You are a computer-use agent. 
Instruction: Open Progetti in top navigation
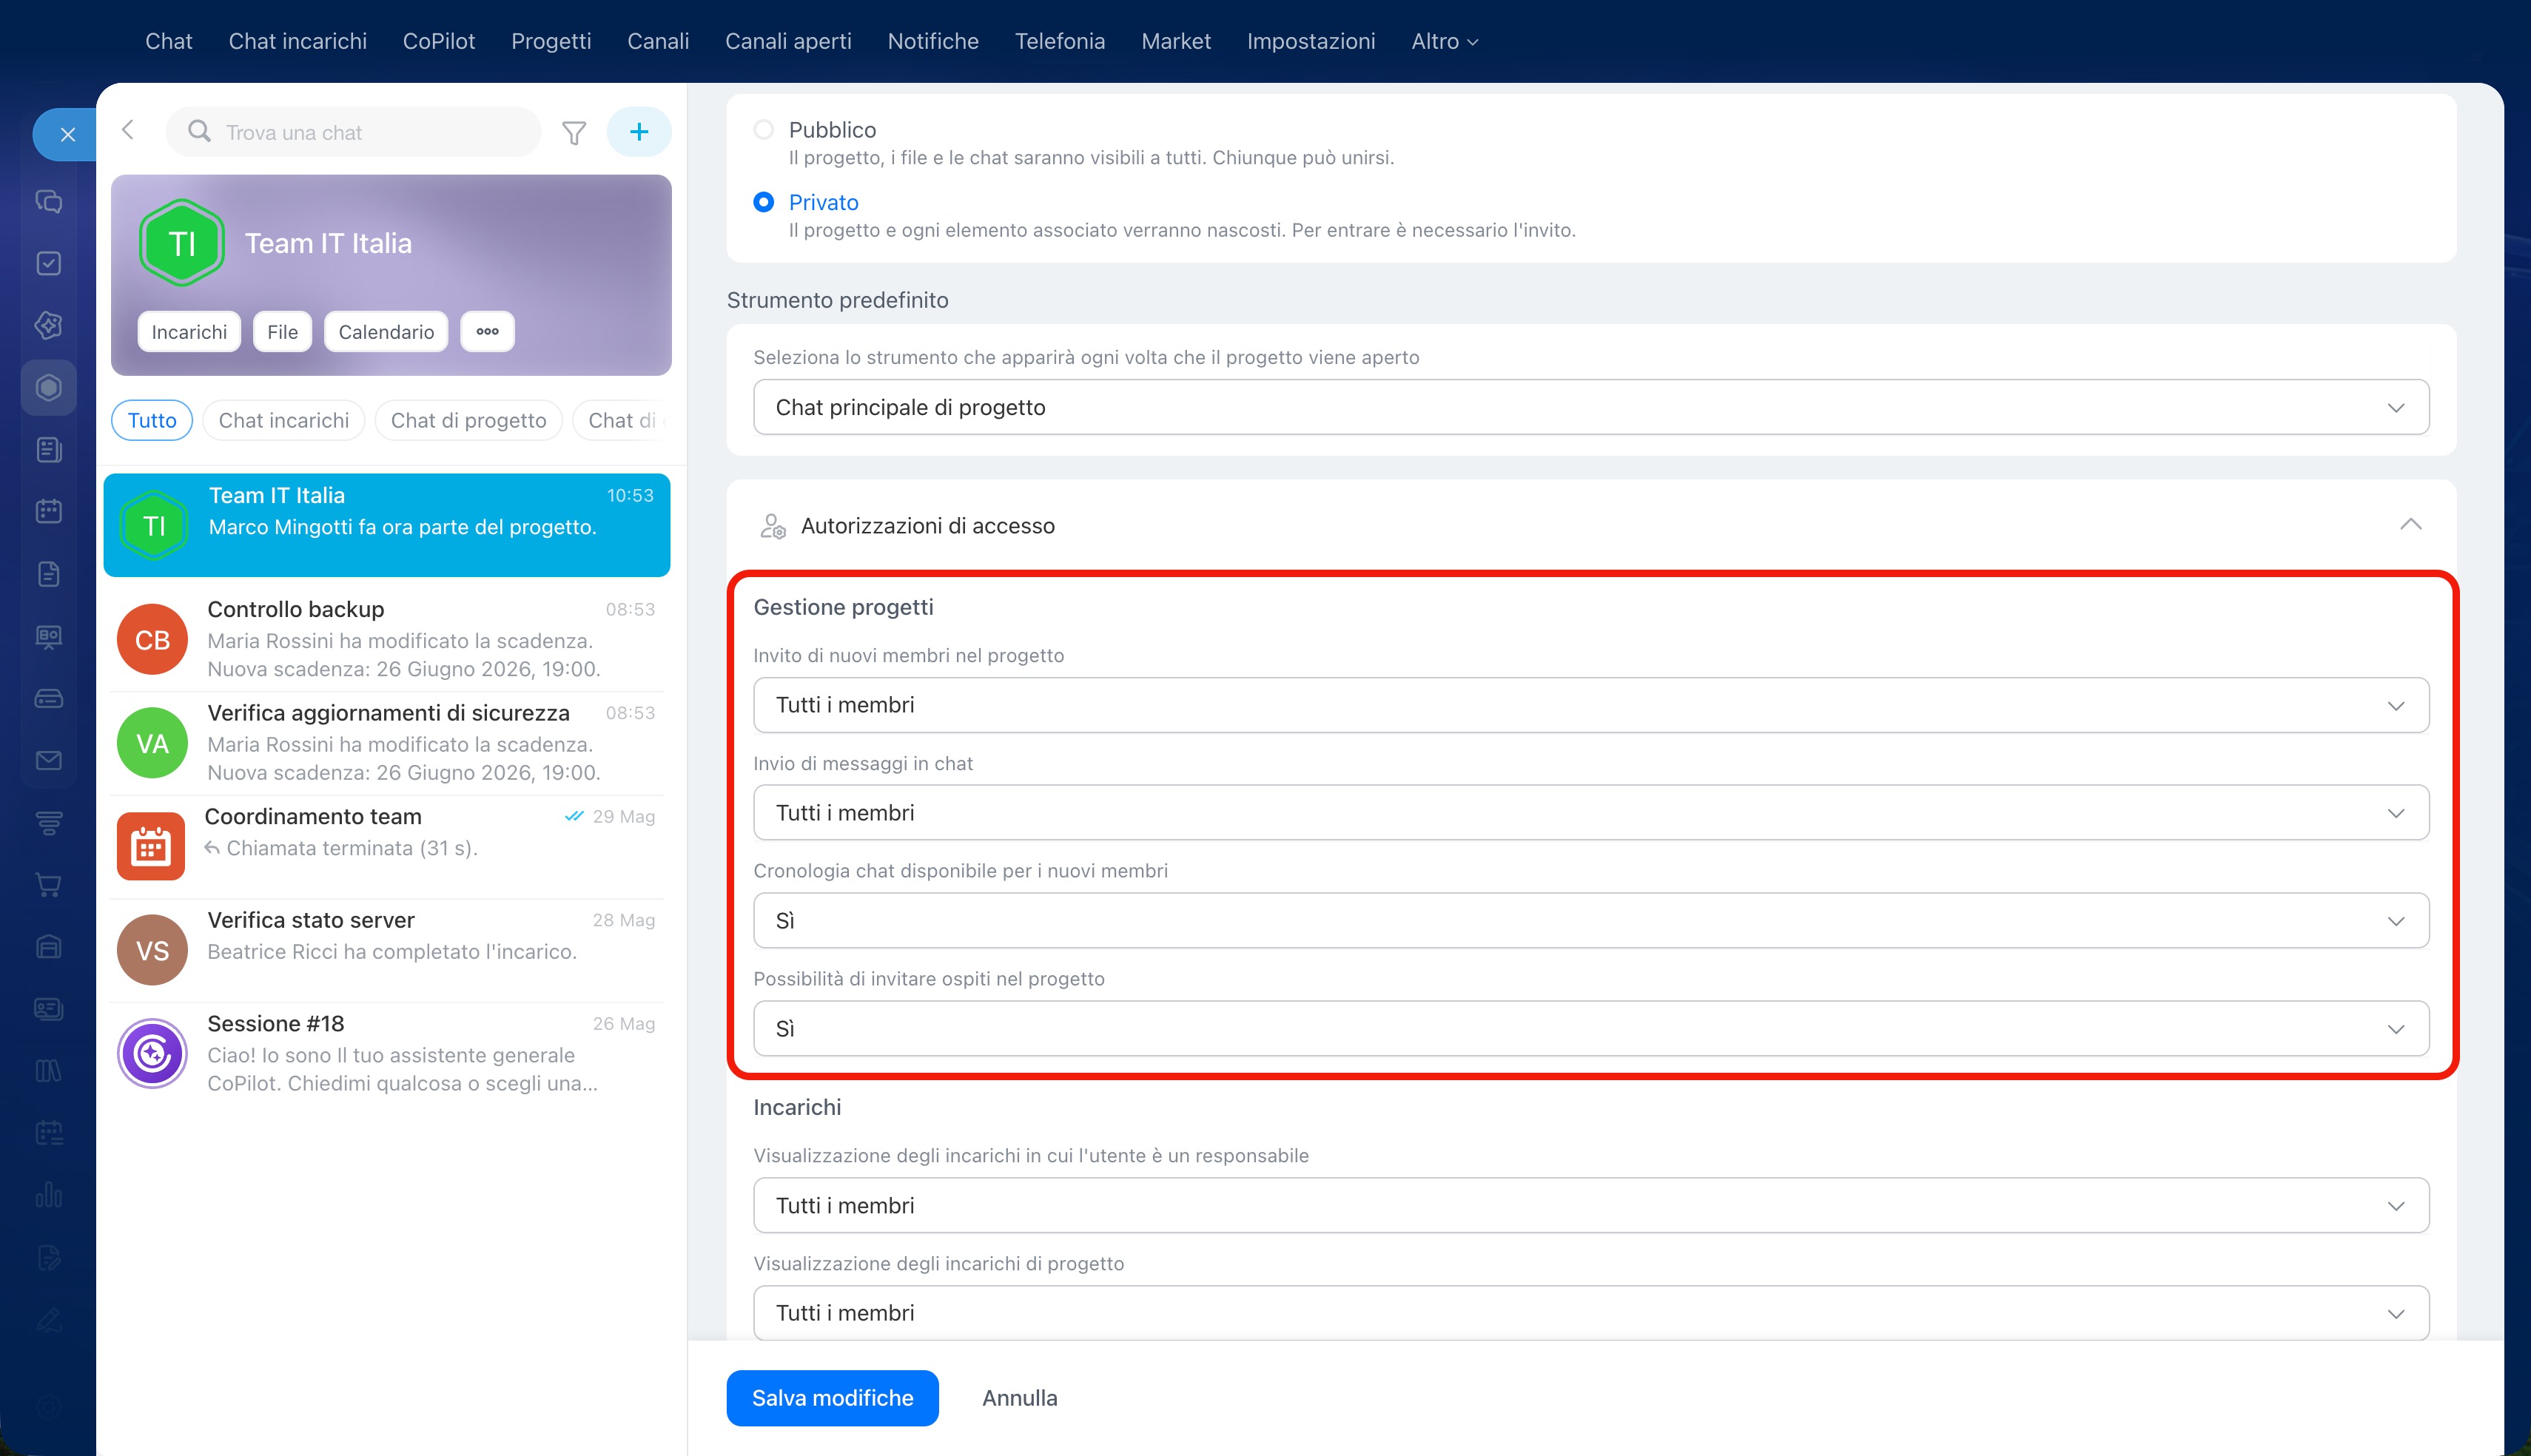point(551,41)
